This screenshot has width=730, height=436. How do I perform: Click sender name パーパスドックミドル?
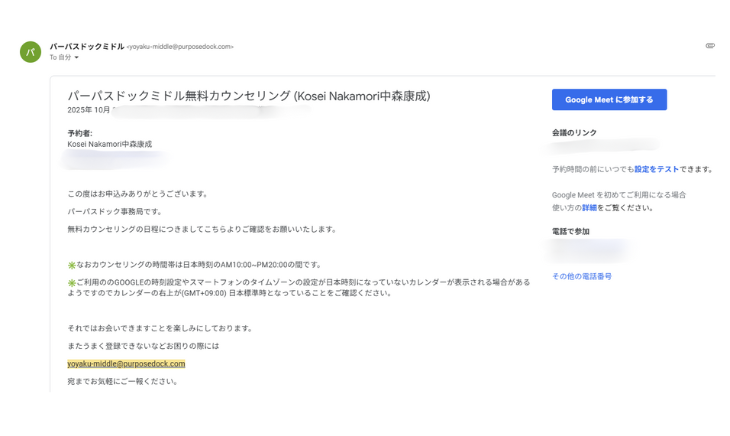(x=87, y=46)
